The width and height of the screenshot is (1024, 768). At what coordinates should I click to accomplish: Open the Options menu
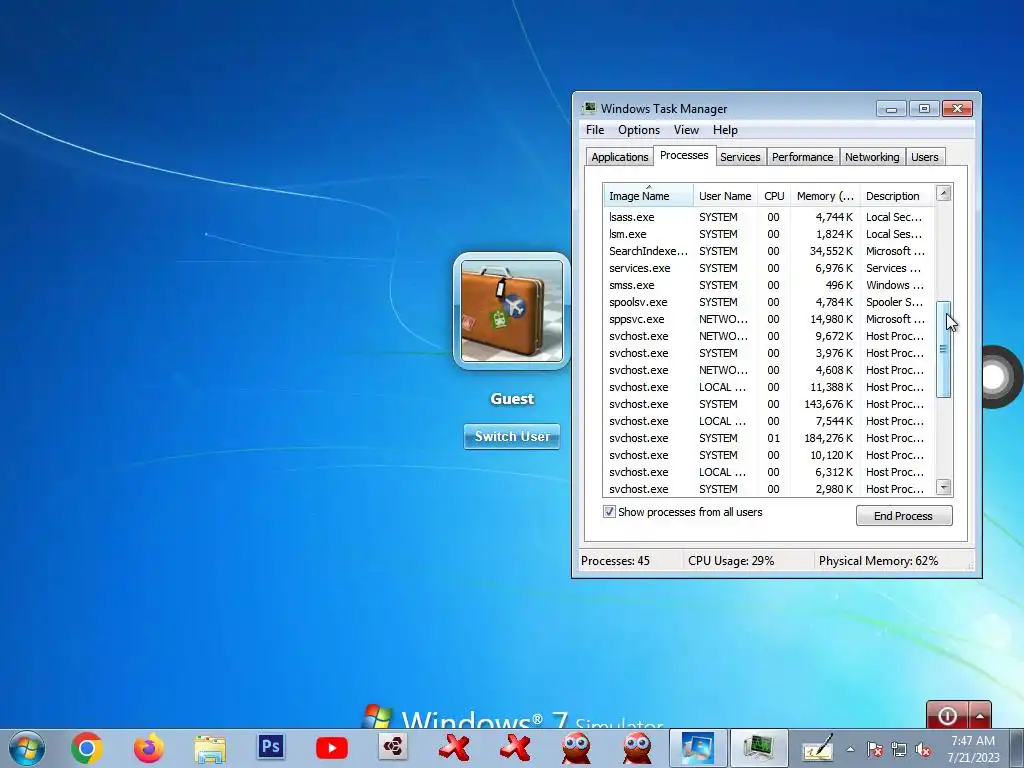639,130
